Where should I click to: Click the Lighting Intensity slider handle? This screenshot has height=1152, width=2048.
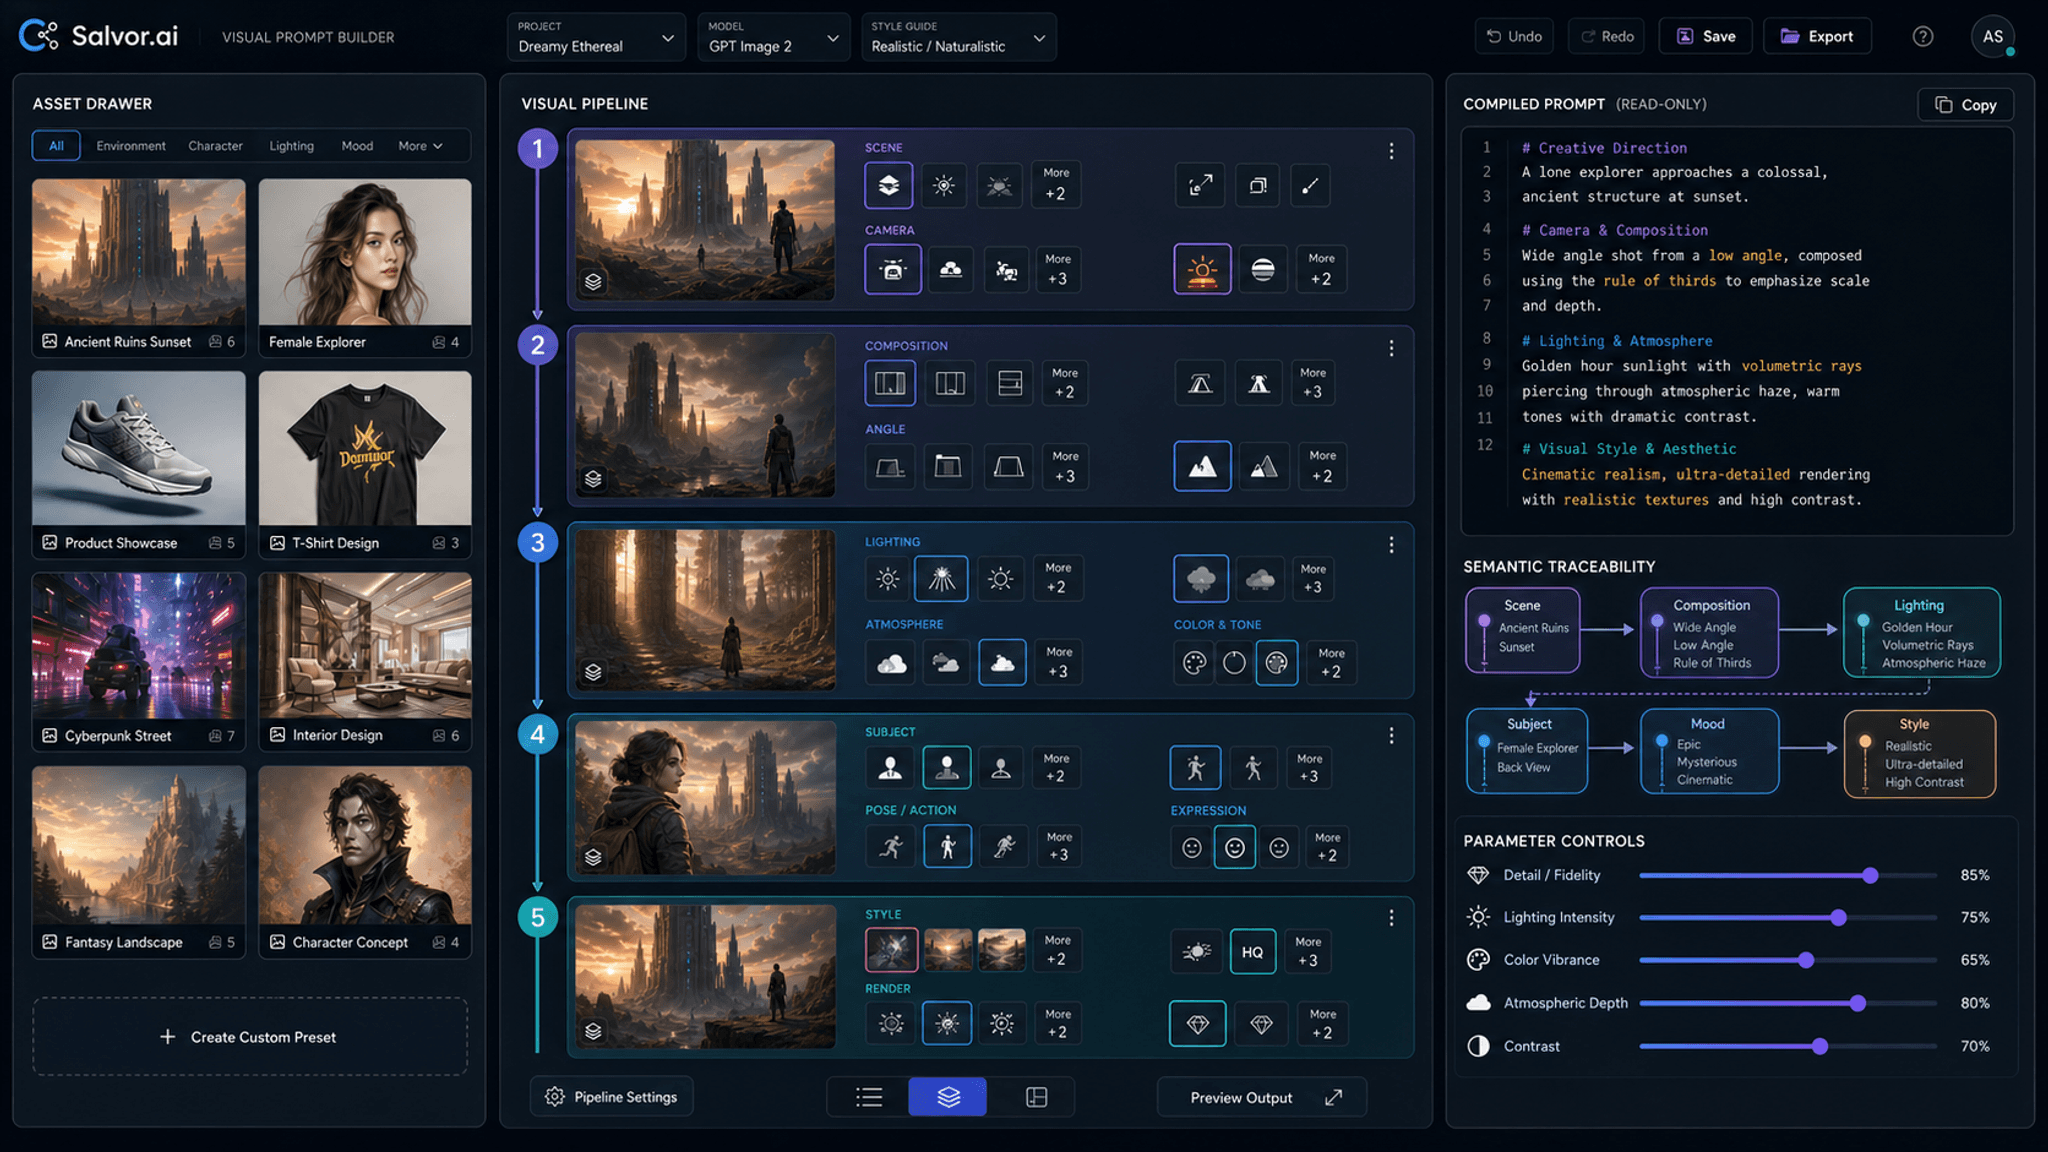1838,918
